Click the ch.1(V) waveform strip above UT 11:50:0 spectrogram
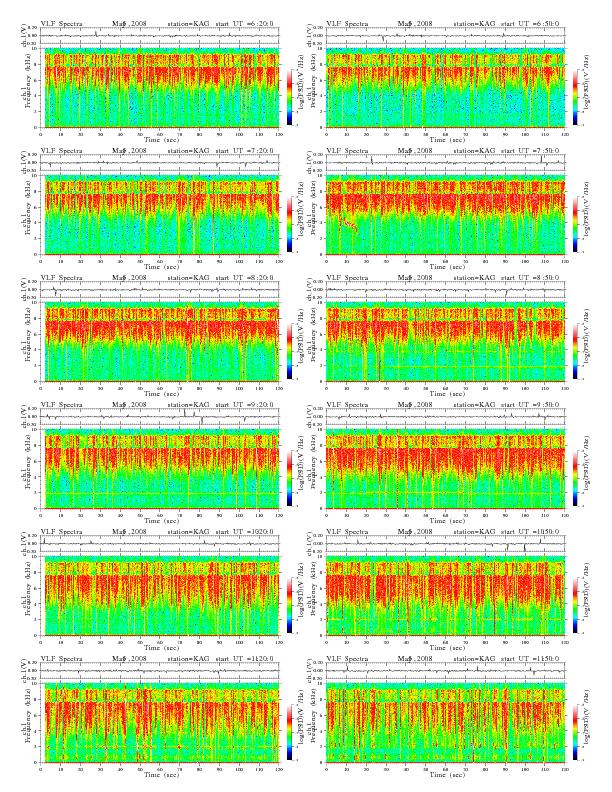Screen dimensions: 612x792 tap(445, 671)
